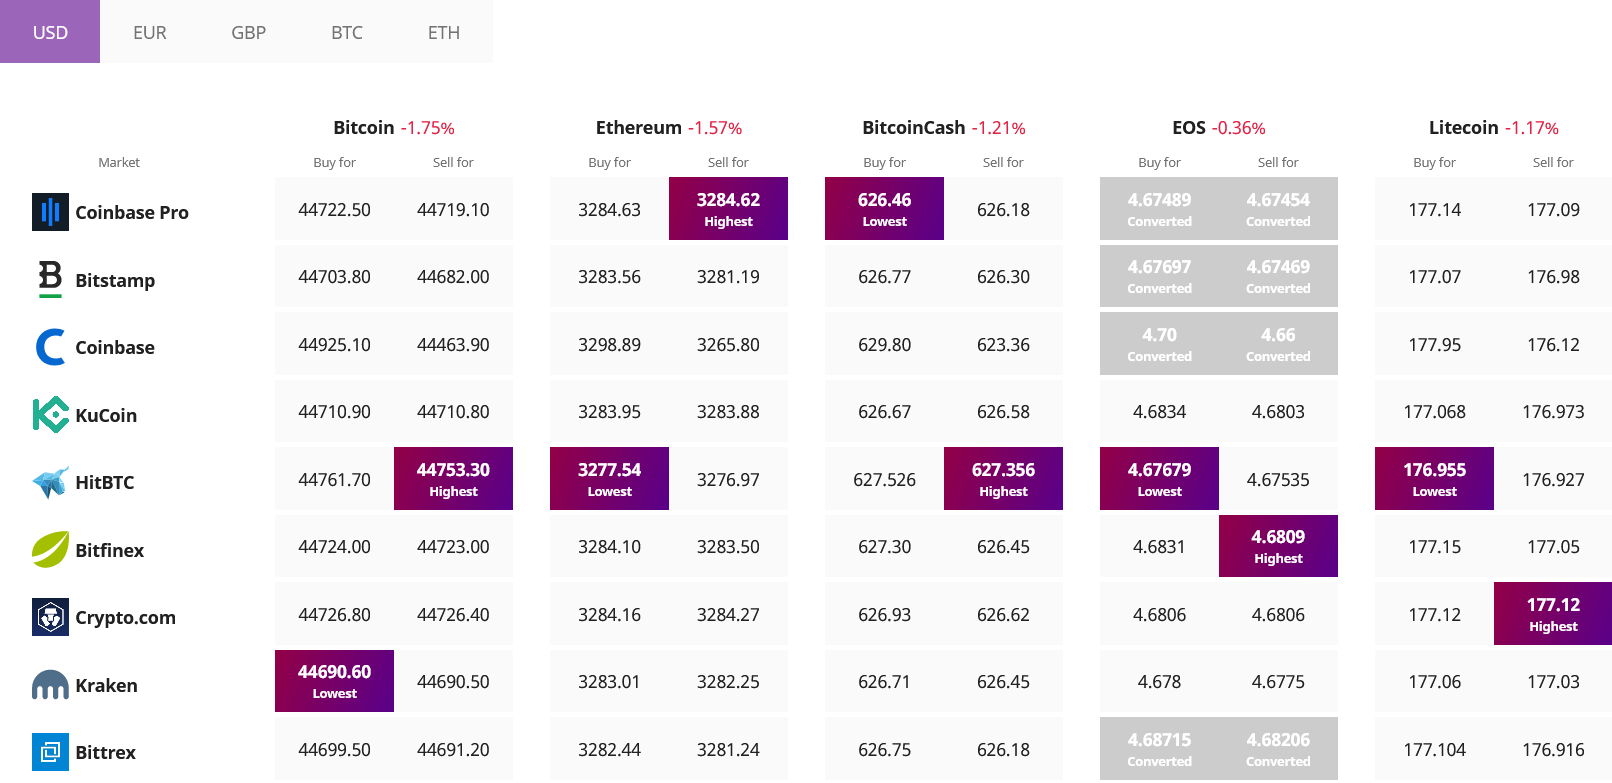Select the BTC currency tab

(347, 32)
